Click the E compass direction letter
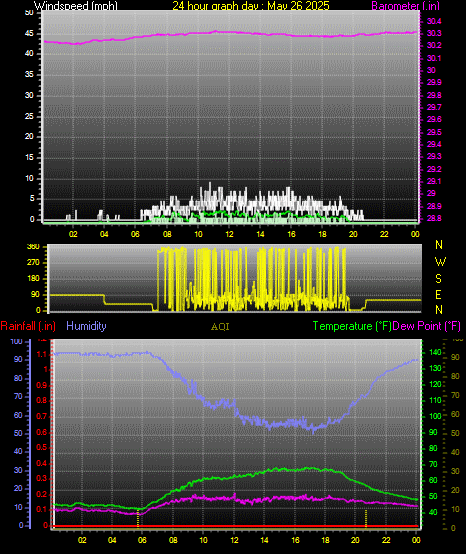 [x=438, y=294]
